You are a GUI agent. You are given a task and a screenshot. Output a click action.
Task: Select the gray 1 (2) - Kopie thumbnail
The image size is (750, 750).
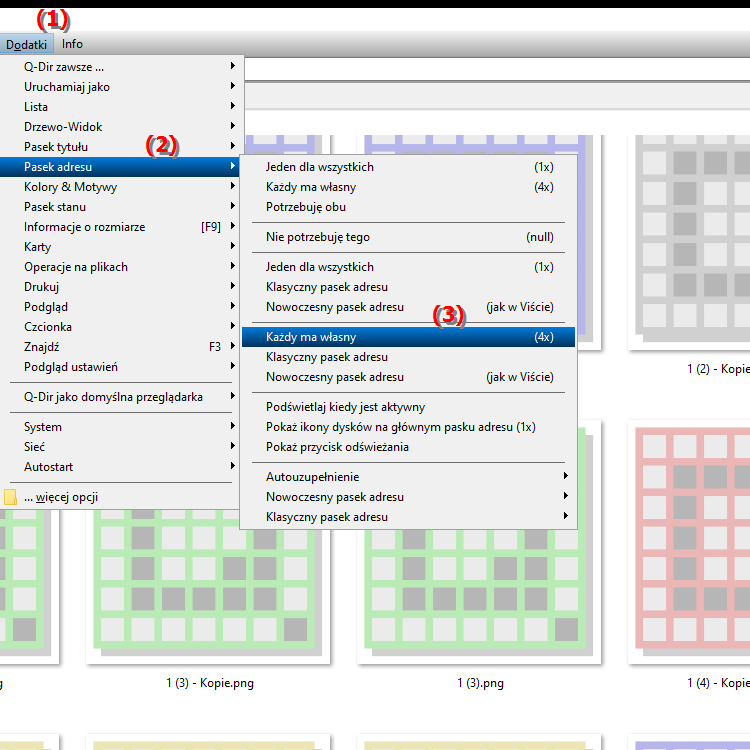click(689, 242)
